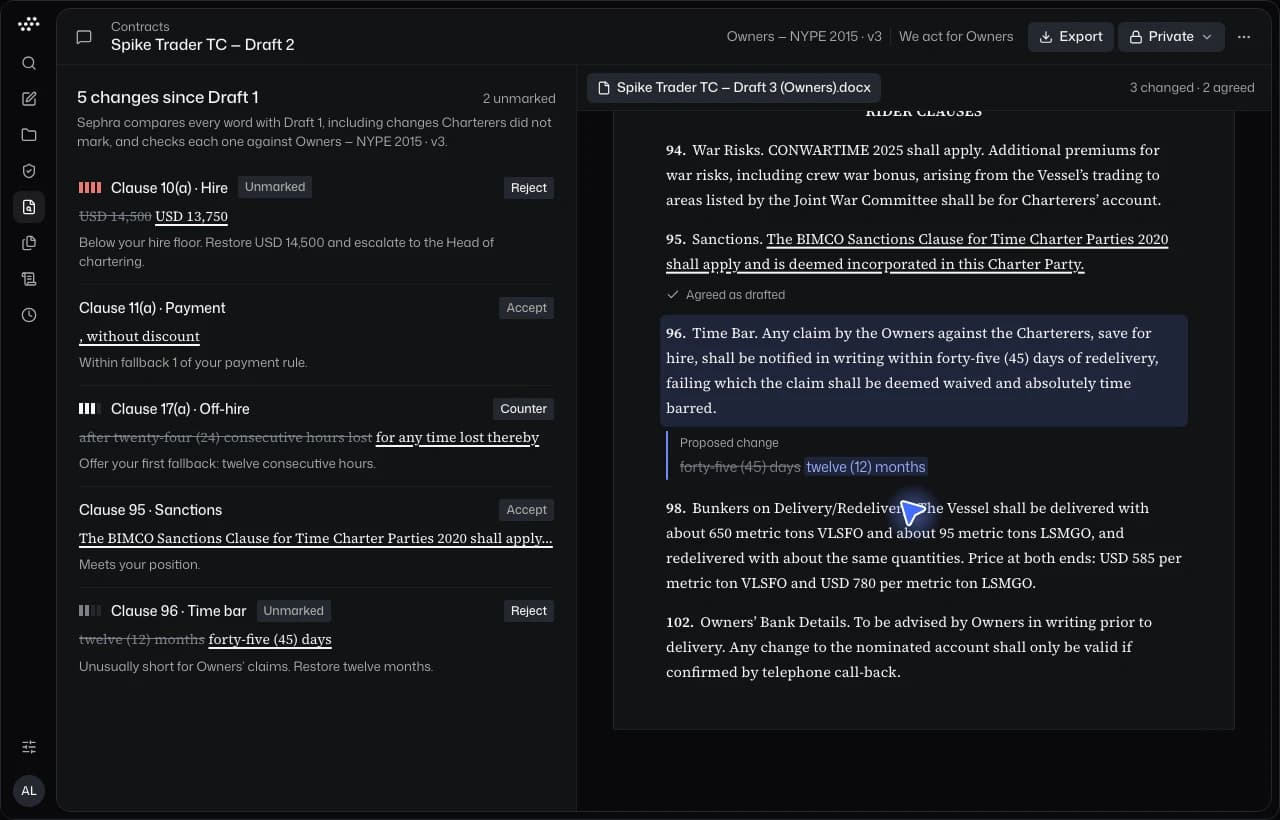Click the '5 changes since Draft 1' heading
The width and height of the screenshot is (1280, 820).
pyautogui.click(x=168, y=97)
